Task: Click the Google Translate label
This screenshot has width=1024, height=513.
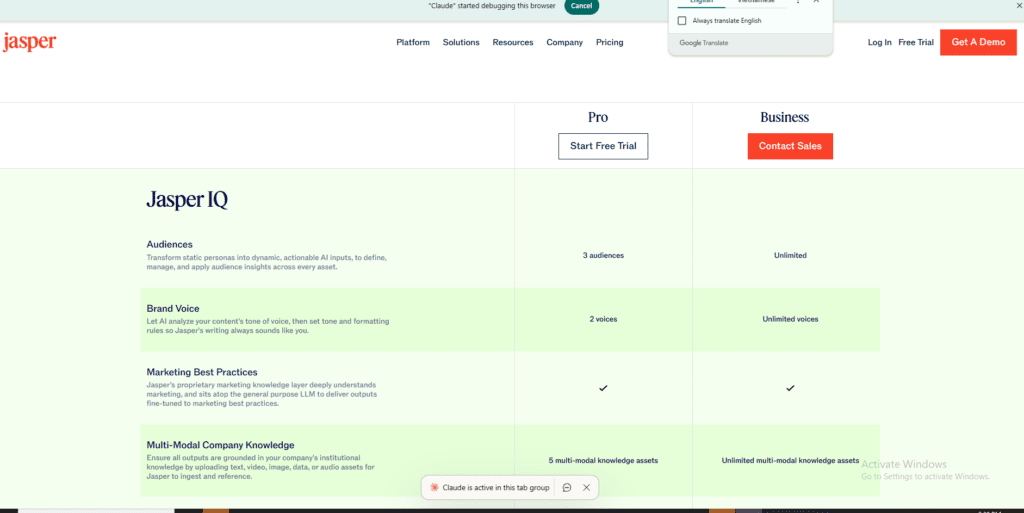Action: [703, 43]
